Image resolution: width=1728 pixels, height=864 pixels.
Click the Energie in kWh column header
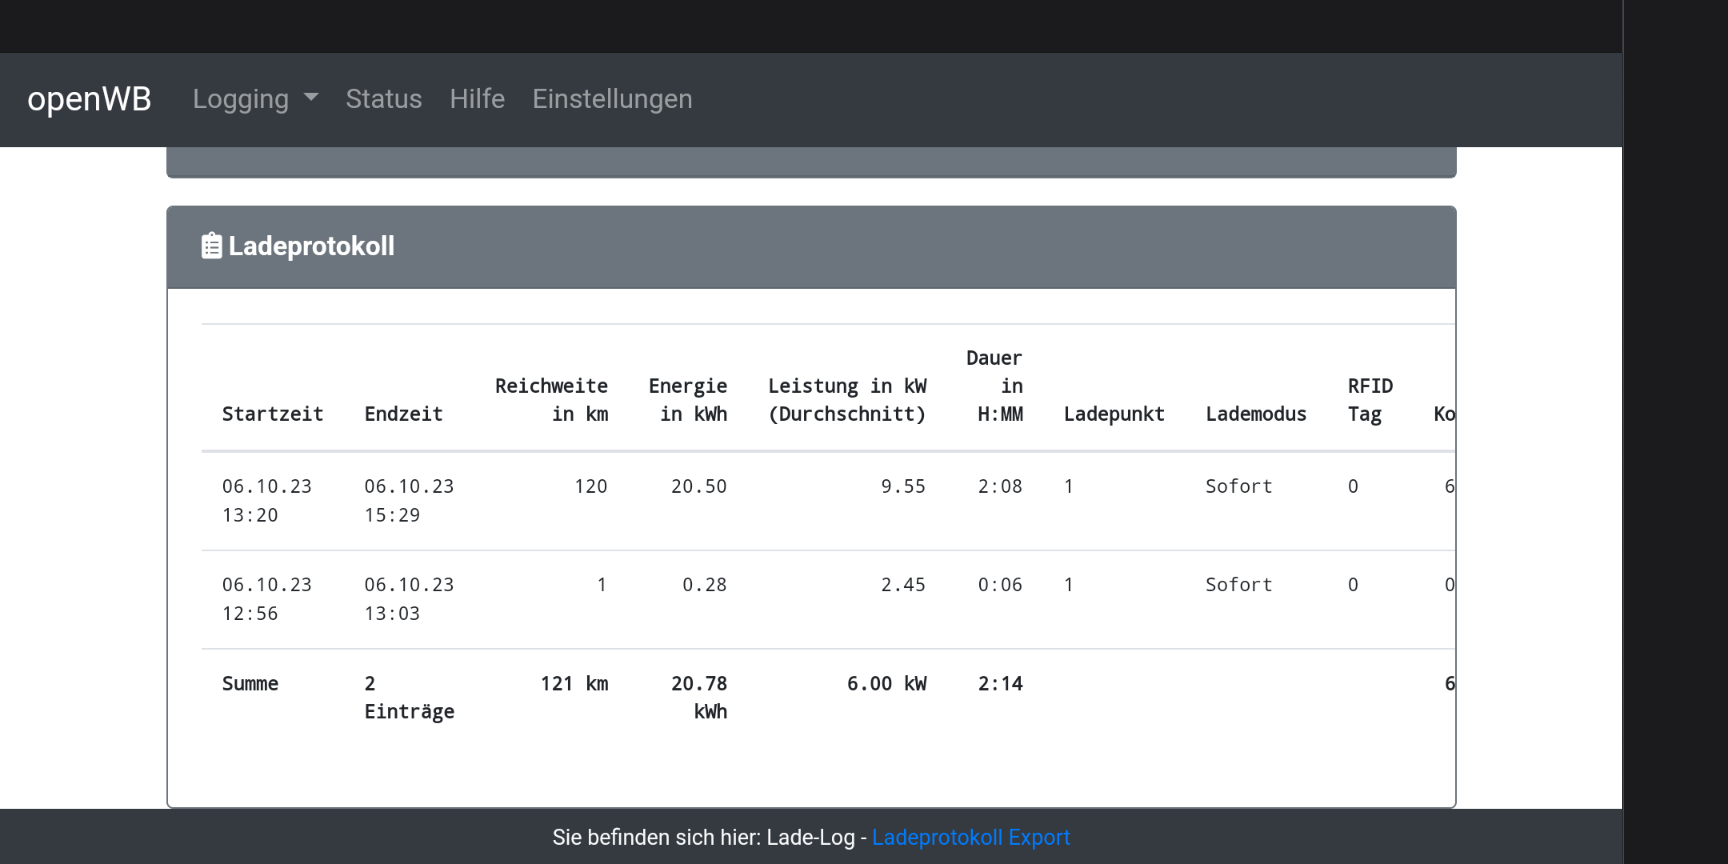coord(688,400)
